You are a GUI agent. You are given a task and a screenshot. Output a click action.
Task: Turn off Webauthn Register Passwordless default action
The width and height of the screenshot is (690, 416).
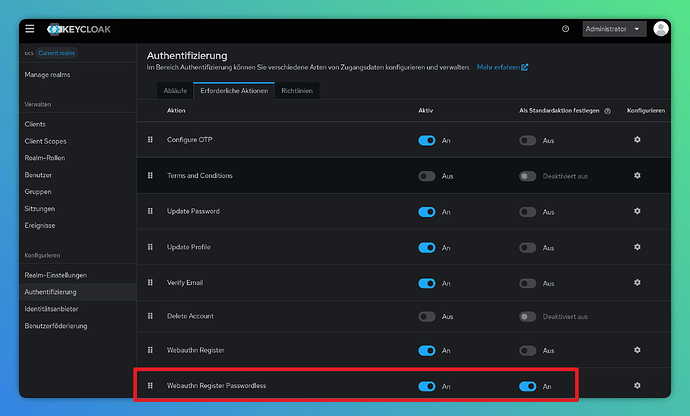528,386
